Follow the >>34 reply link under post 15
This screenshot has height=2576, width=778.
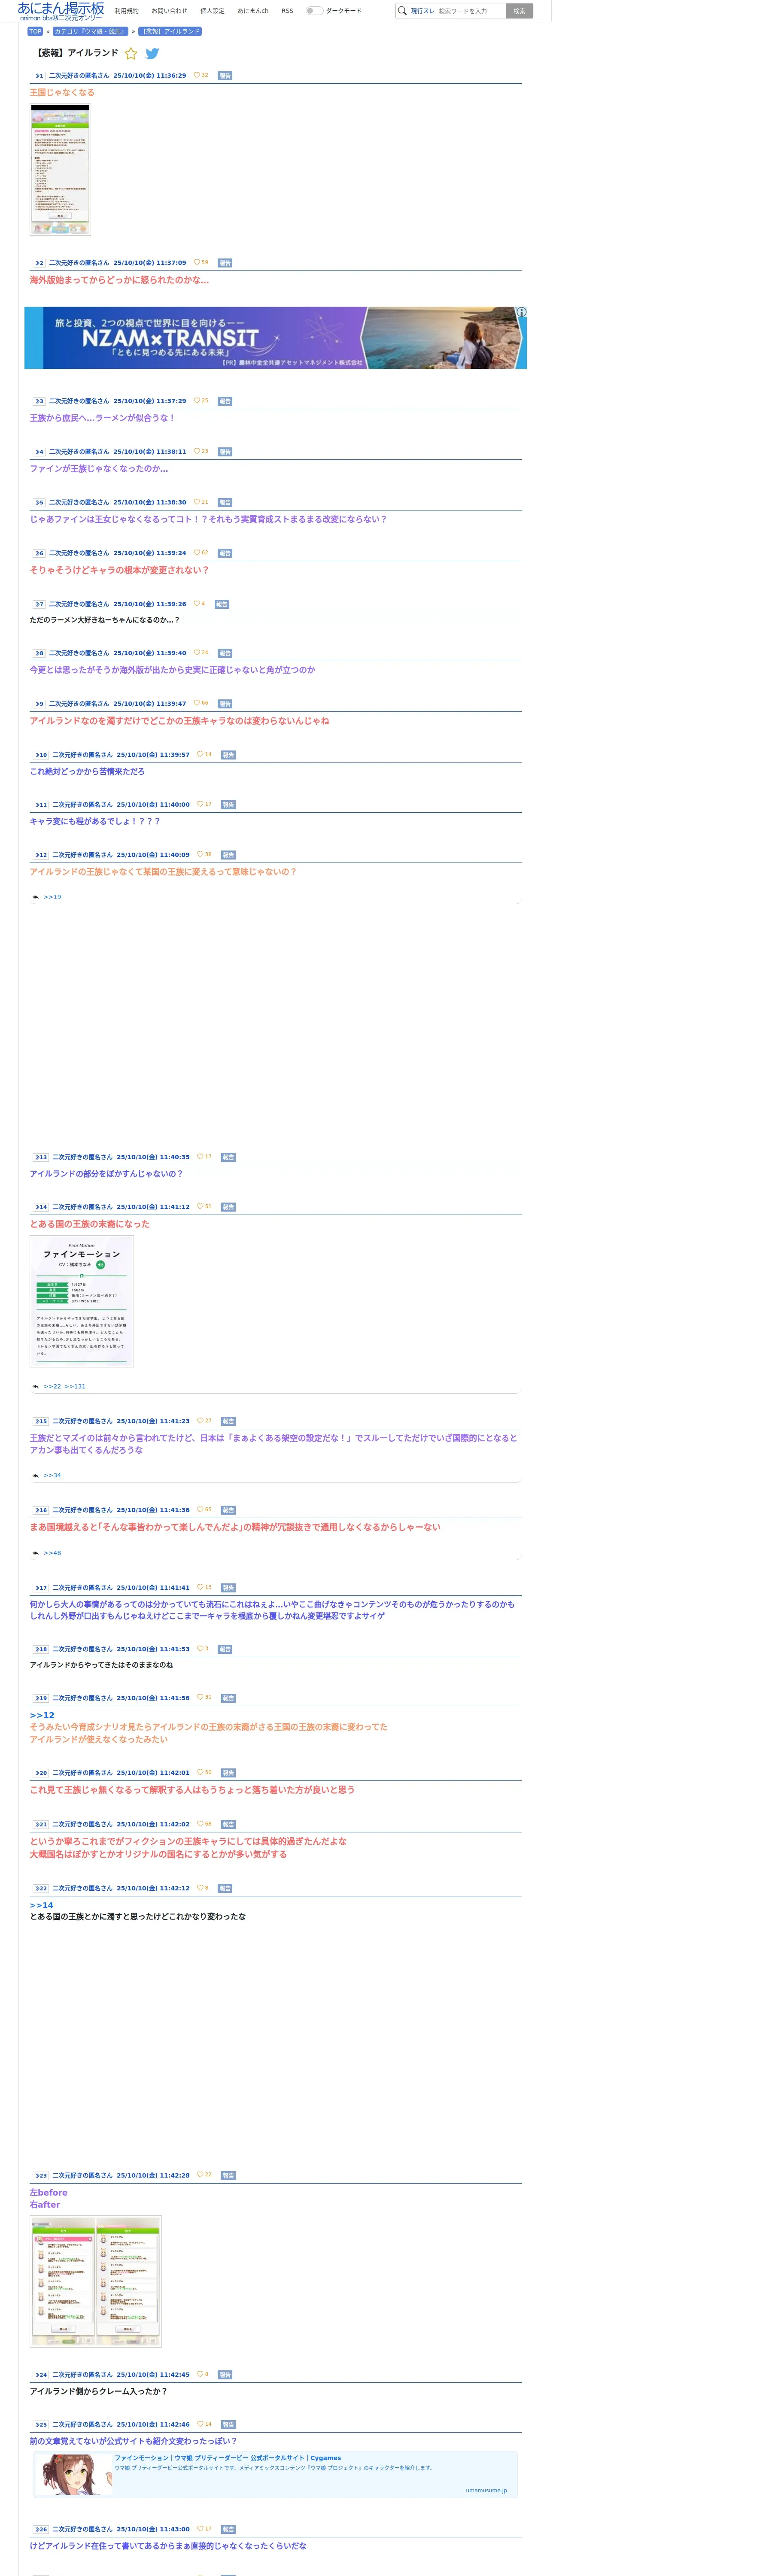pos(52,1476)
